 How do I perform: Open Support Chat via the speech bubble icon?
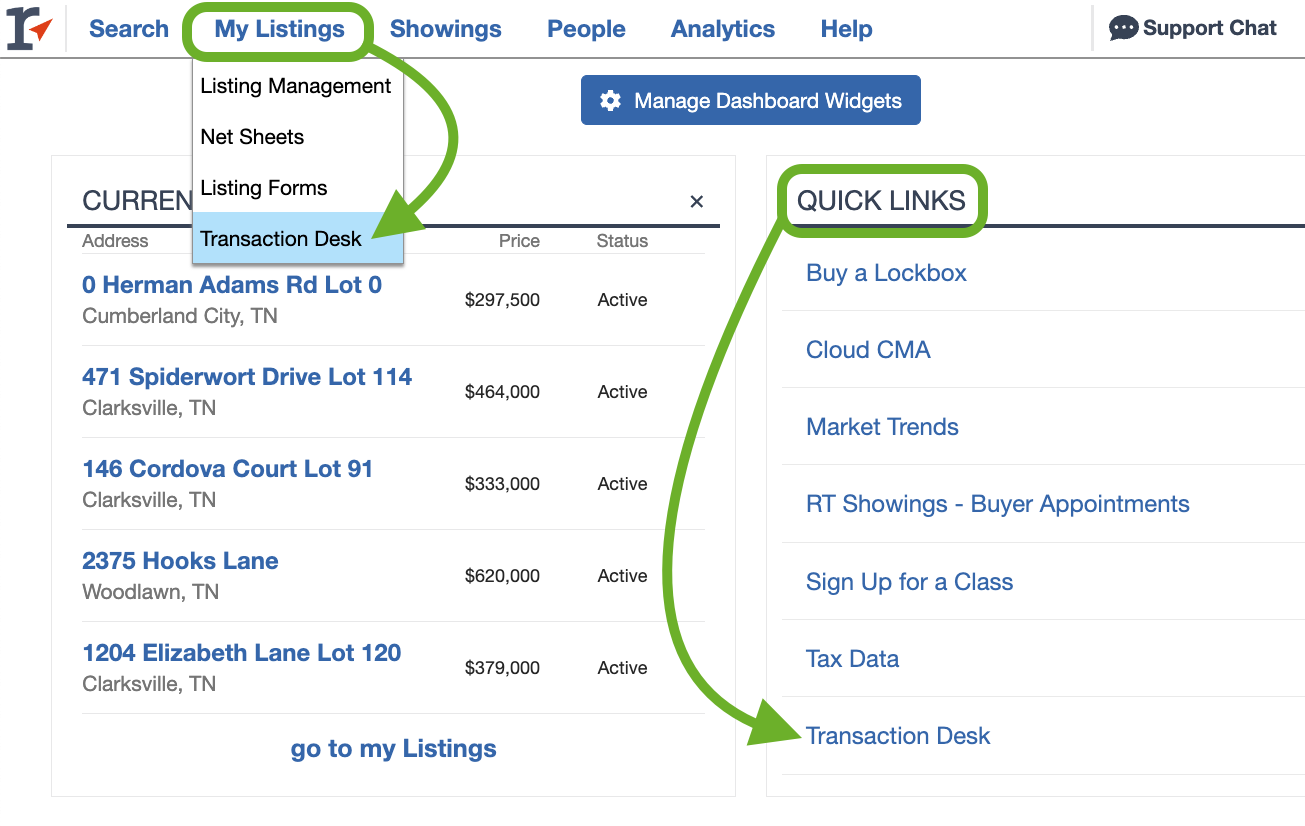pyautogui.click(x=1123, y=28)
